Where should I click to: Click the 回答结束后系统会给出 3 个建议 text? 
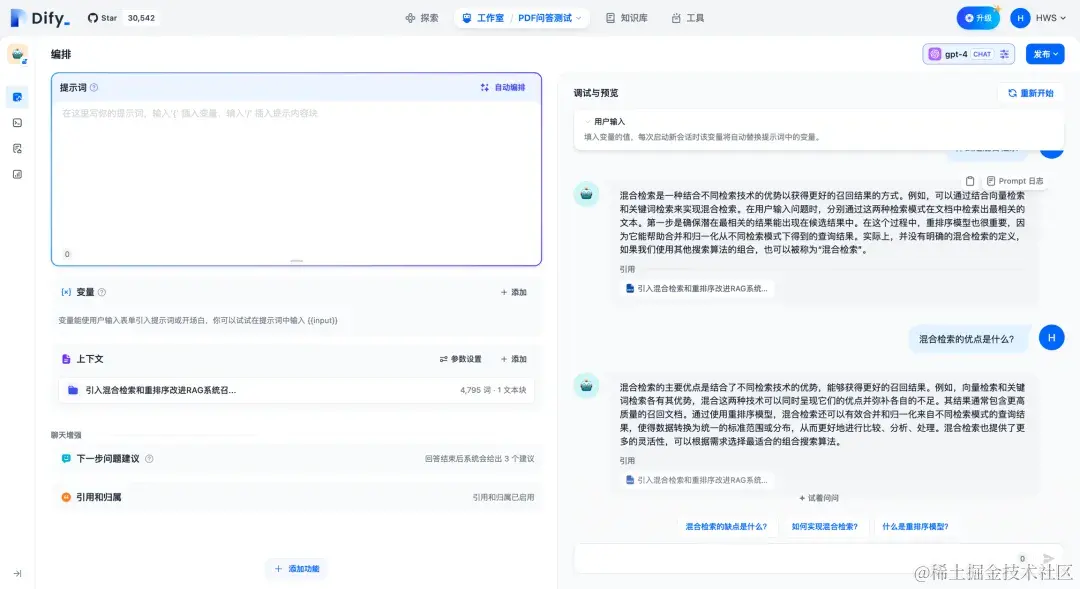coord(479,458)
